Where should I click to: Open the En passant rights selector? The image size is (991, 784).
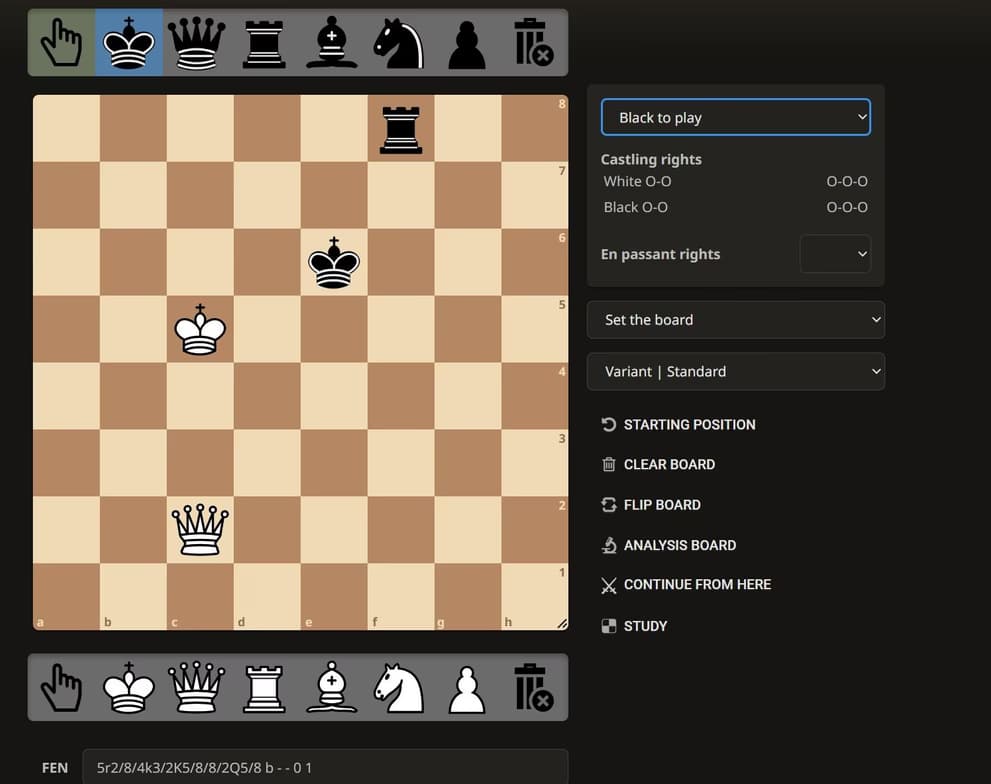(x=835, y=254)
